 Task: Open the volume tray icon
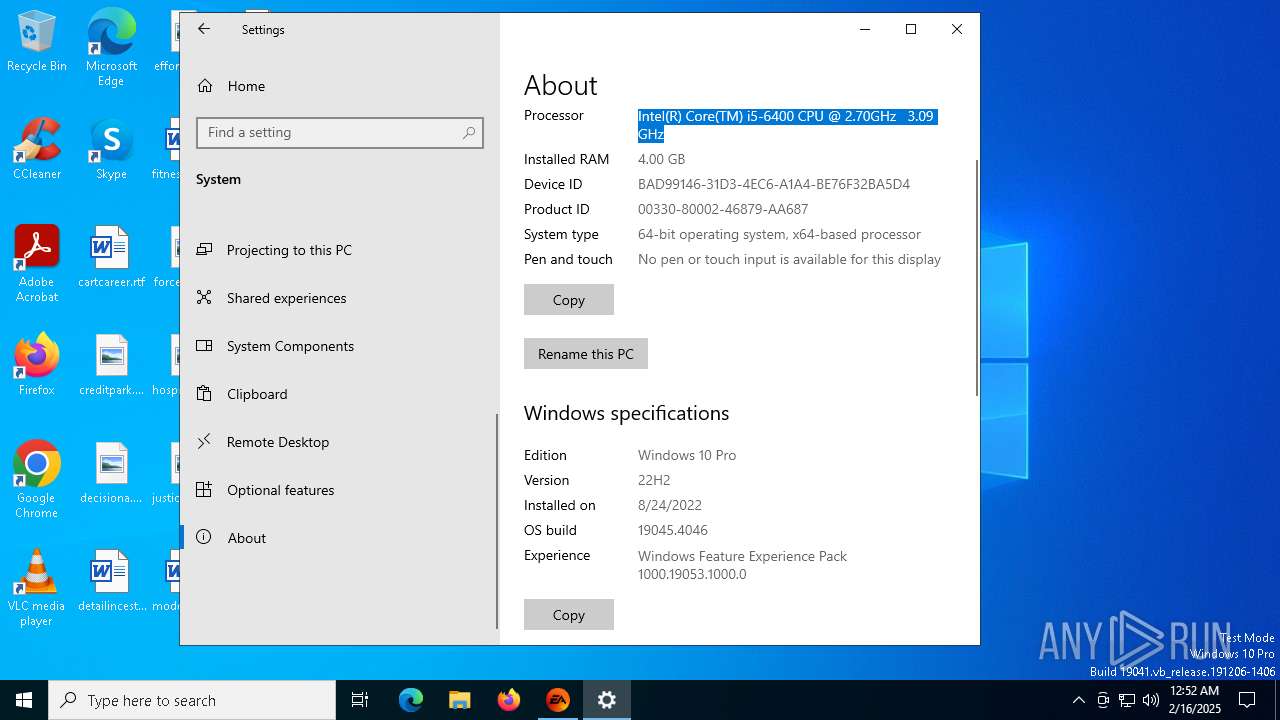coord(1151,700)
